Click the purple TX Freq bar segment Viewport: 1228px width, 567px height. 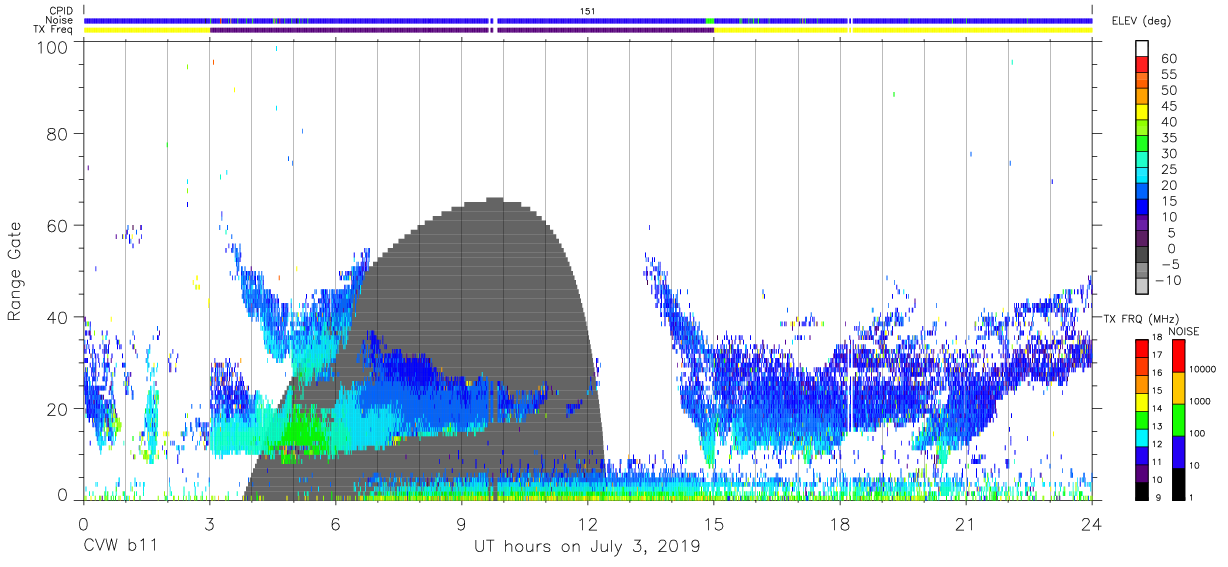[462, 30]
